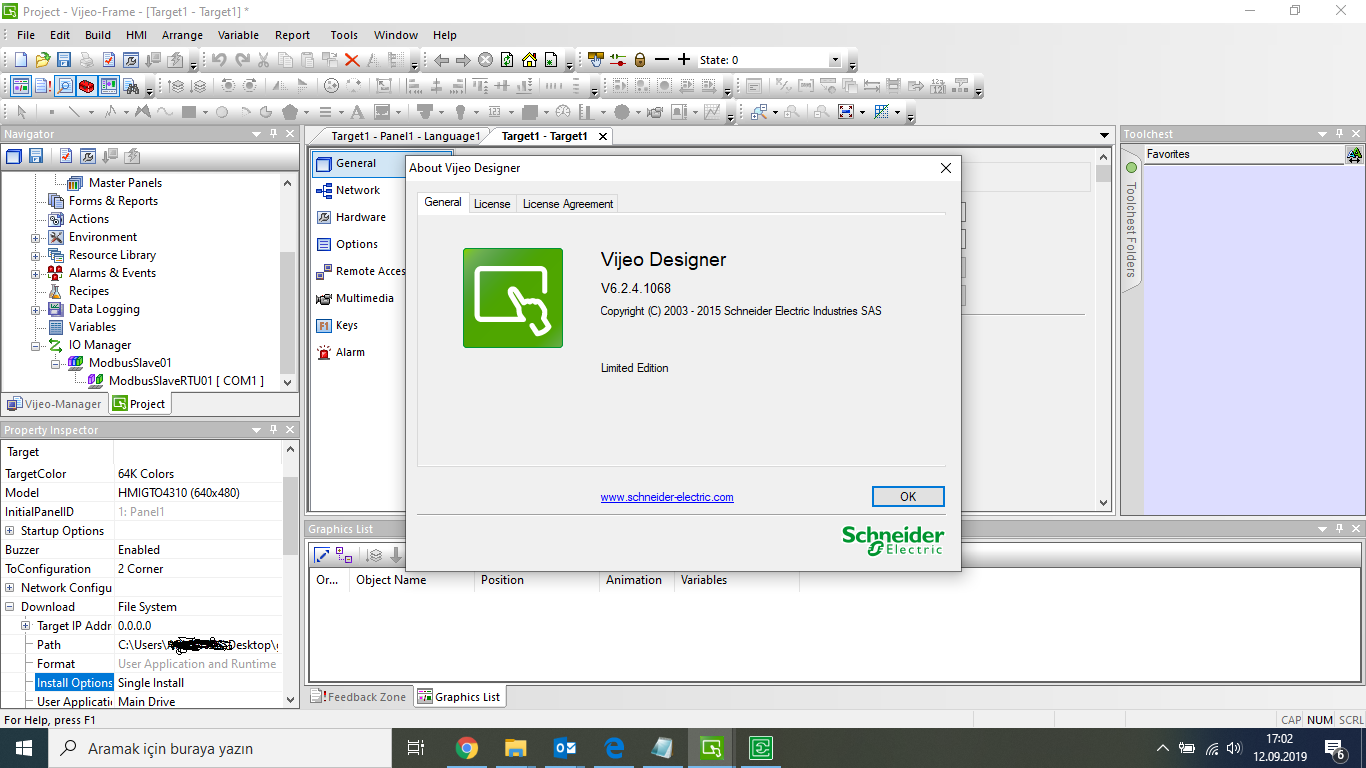Click the Home house icon in toolbar
Image resolution: width=1366 pixels, height=768 pixels.
pyautogui.click(x=529, y=60)
